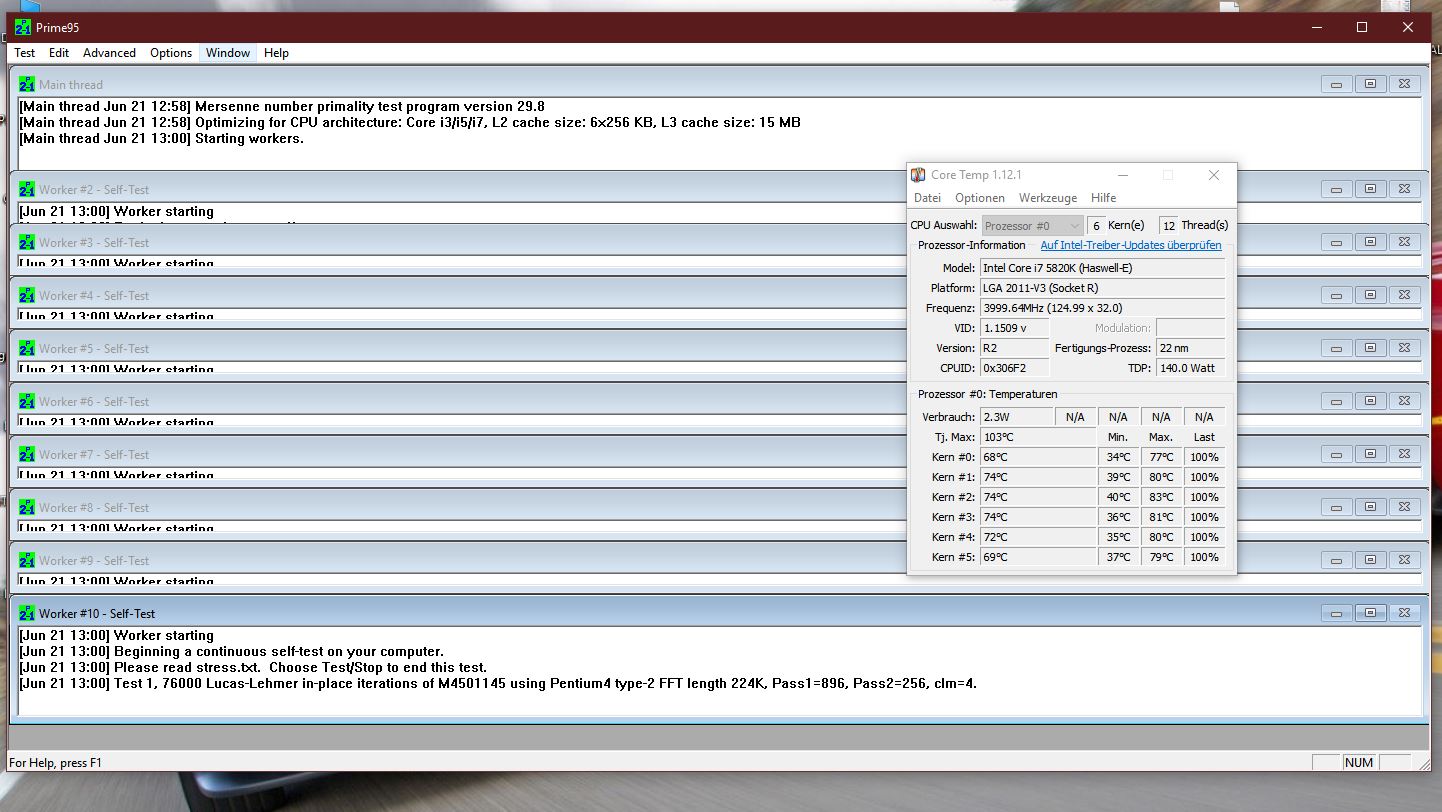
Task: Click the Kern #4 min temperature 35°C
Action: coord(1118,537)
